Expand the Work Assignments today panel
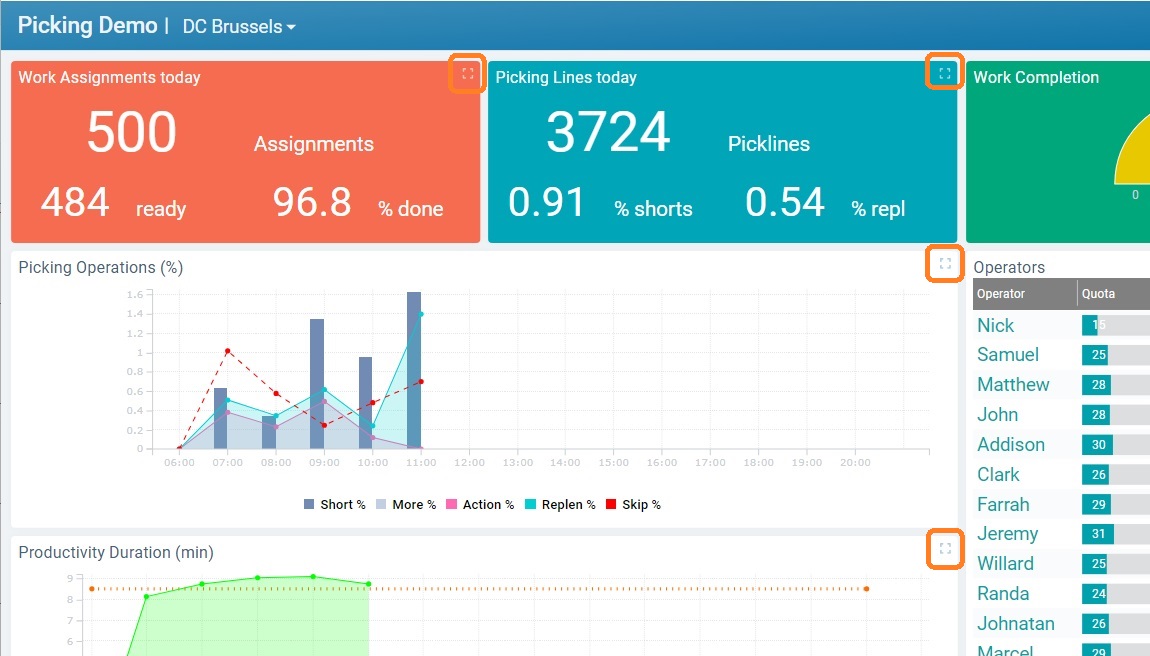 pyautogui.click(x=467, y=72)
